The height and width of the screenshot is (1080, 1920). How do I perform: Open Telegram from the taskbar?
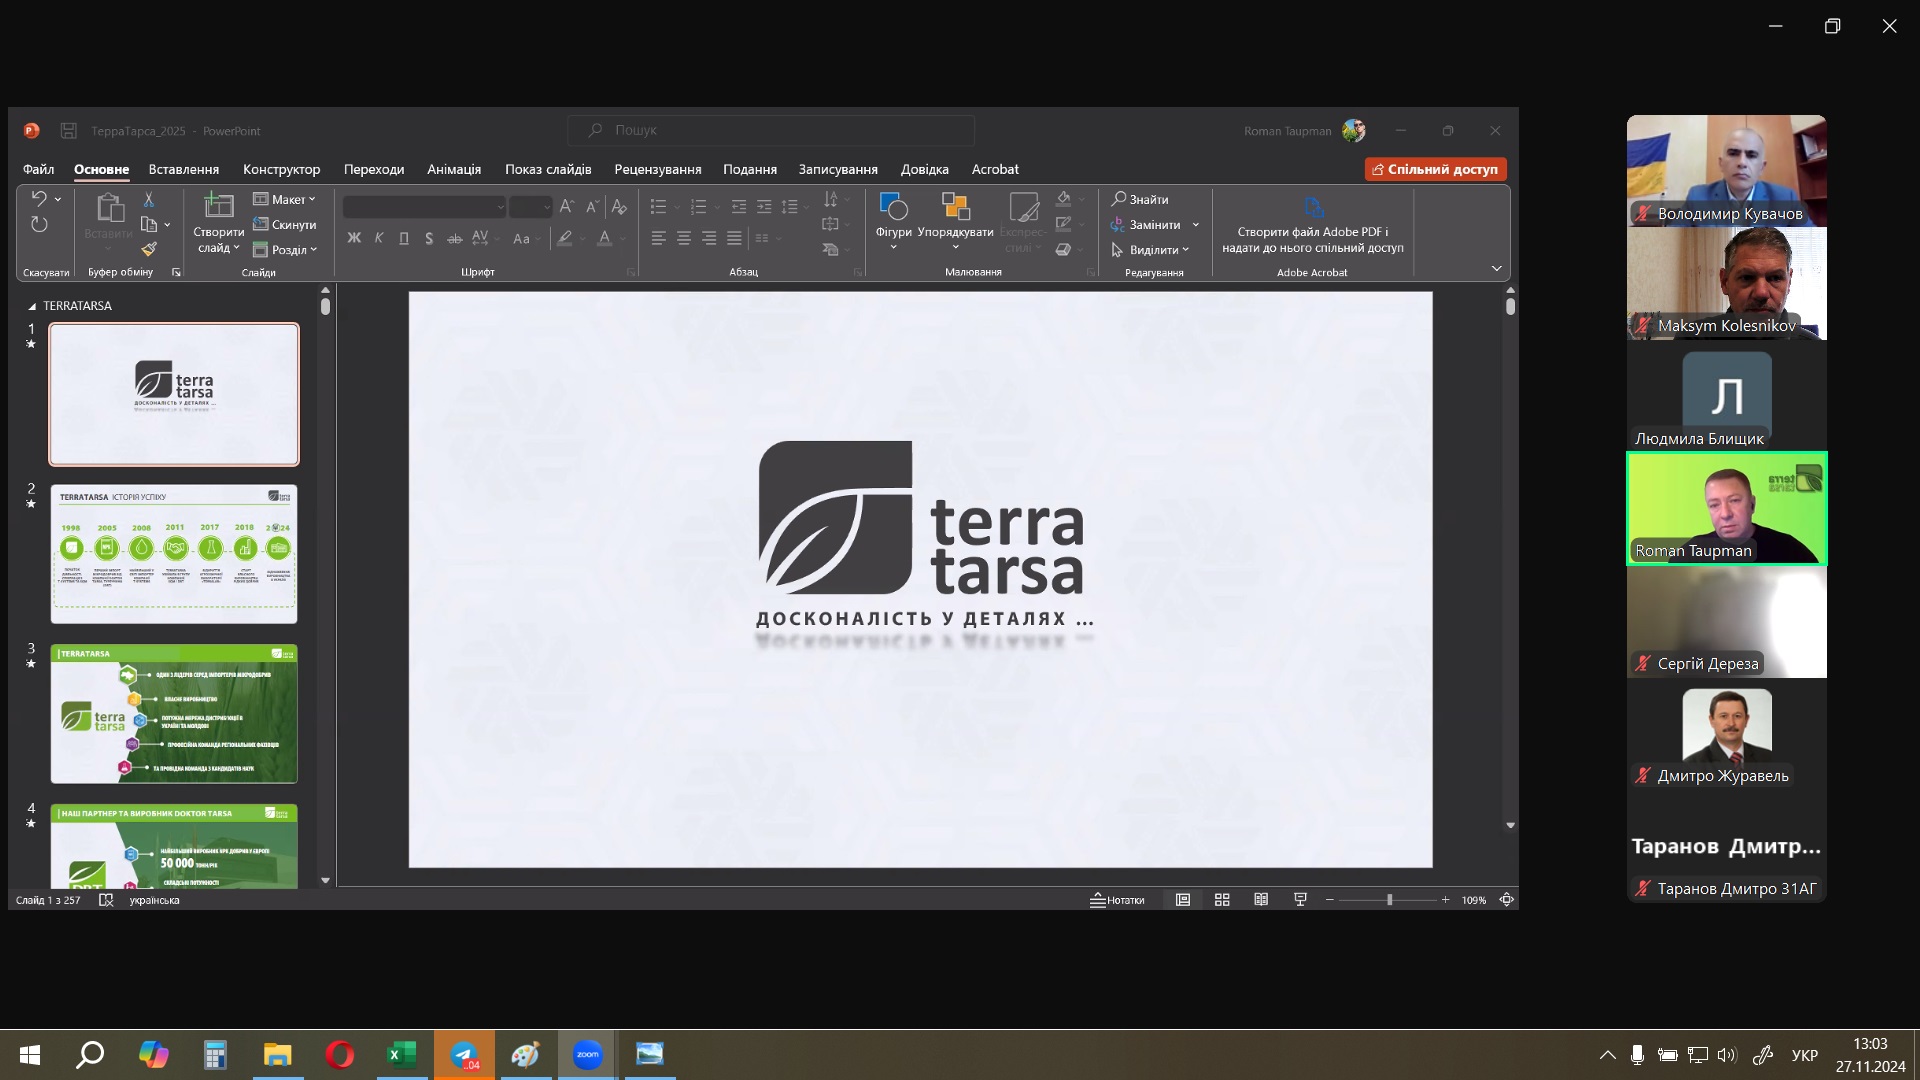(464, 1055)
